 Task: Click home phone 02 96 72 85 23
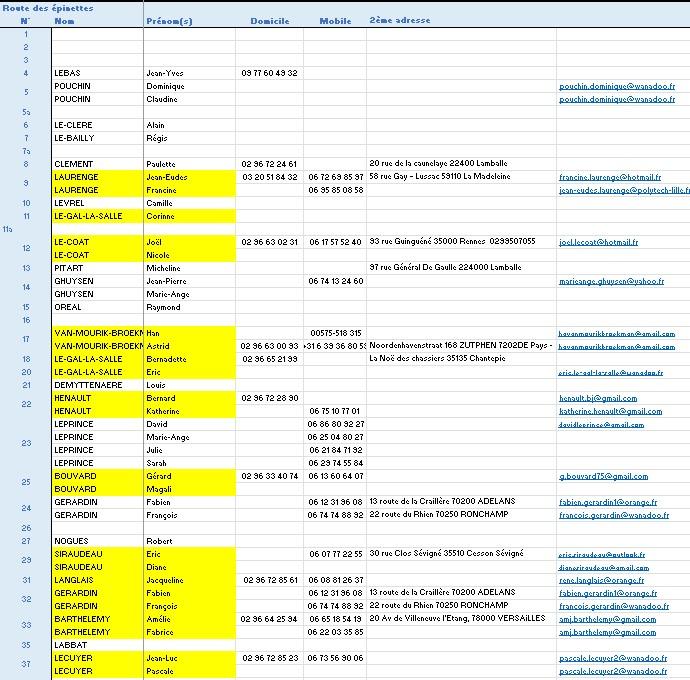(x=270, y=658)
